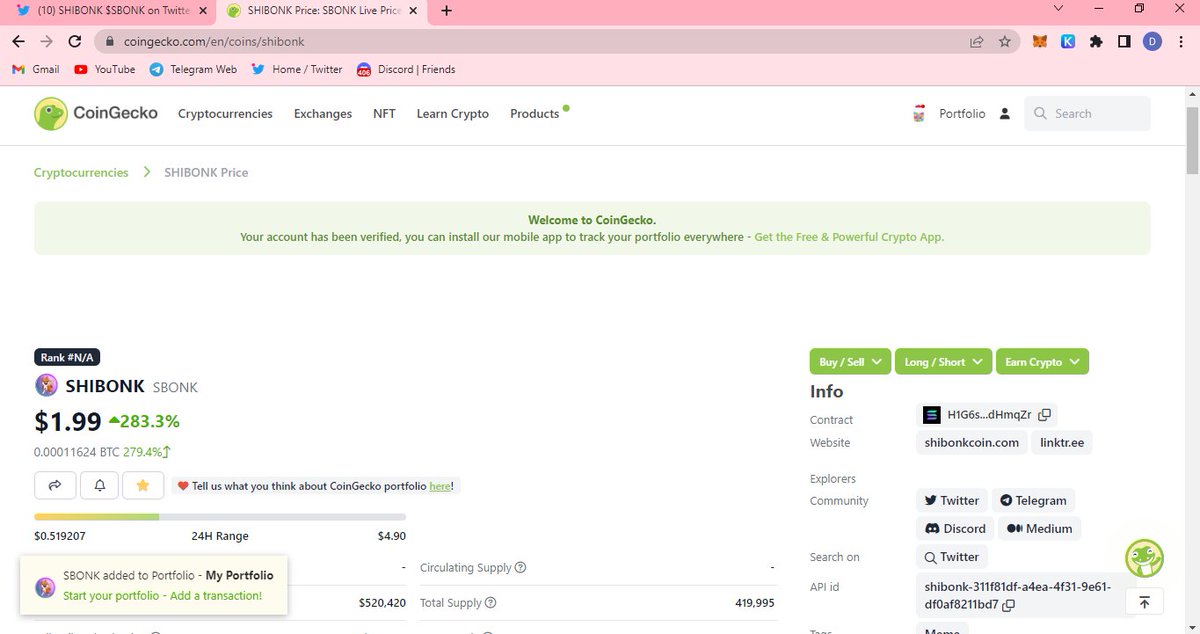Screen dimensions: 1200x634
Task: Open a new browser tab with plus
Action: [x=446, y=11]
